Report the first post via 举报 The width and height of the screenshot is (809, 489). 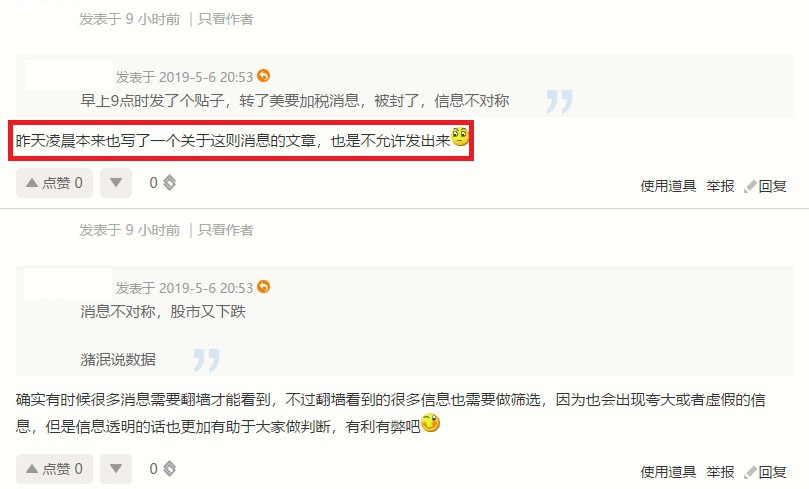click(x=720, y=186)
